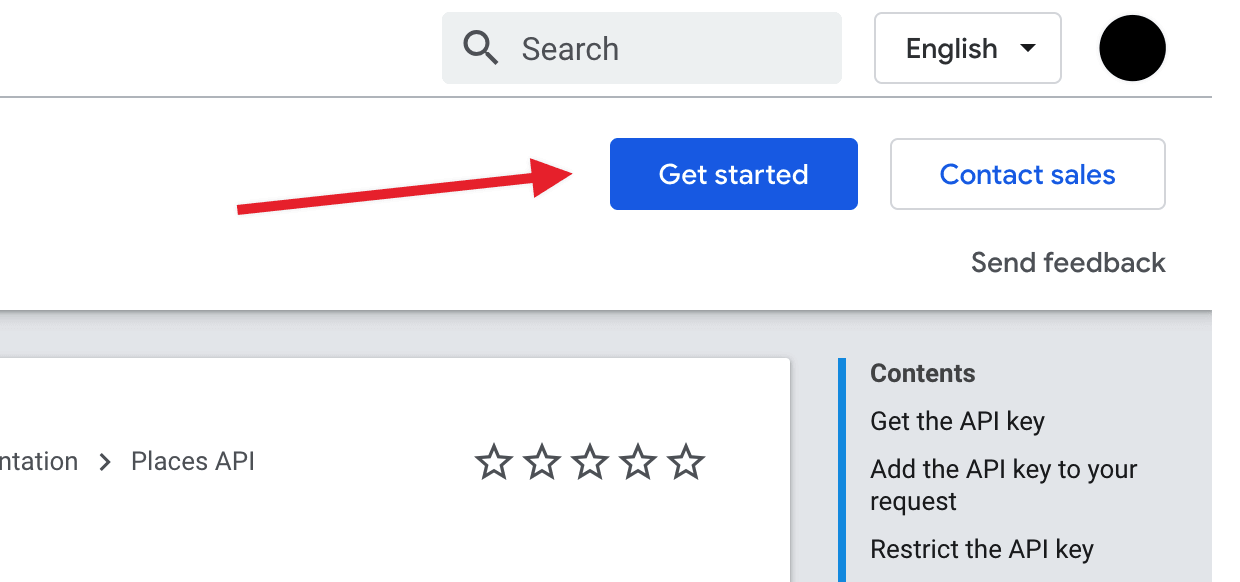Jump to Get the API key section
Image resolution: width=1240 pixels, height=582 pixels.
pos(957,421)
